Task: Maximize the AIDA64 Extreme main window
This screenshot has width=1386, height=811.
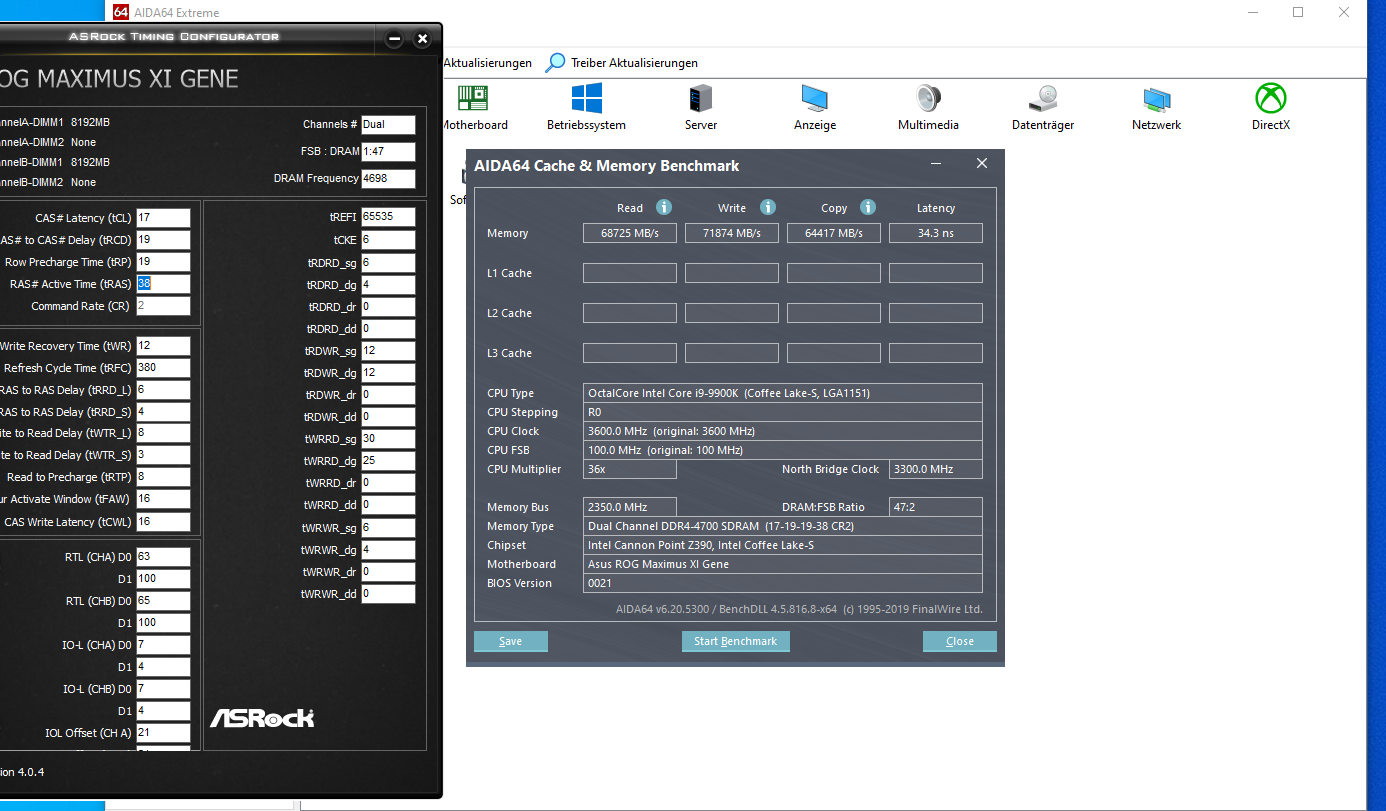Action: (x=1298, y=12)
